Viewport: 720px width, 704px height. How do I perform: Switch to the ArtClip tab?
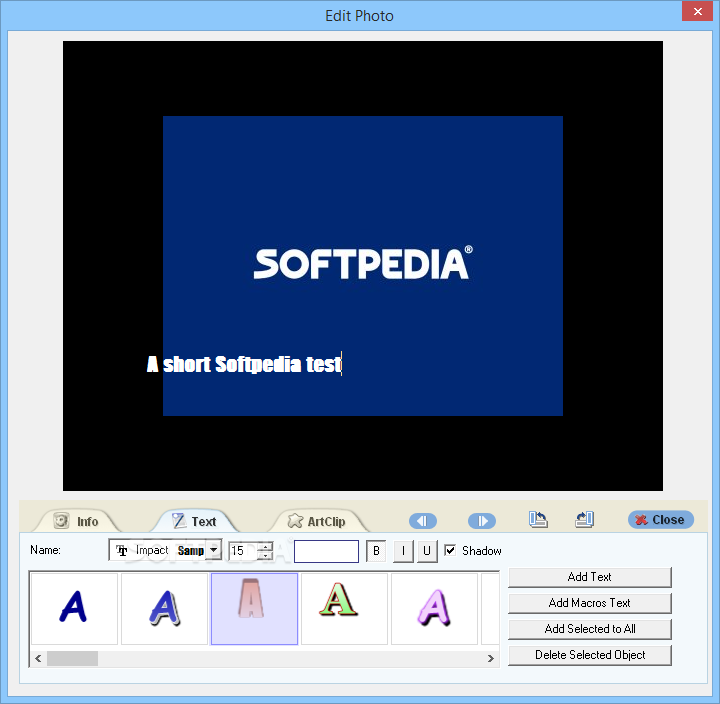(317, 521)
